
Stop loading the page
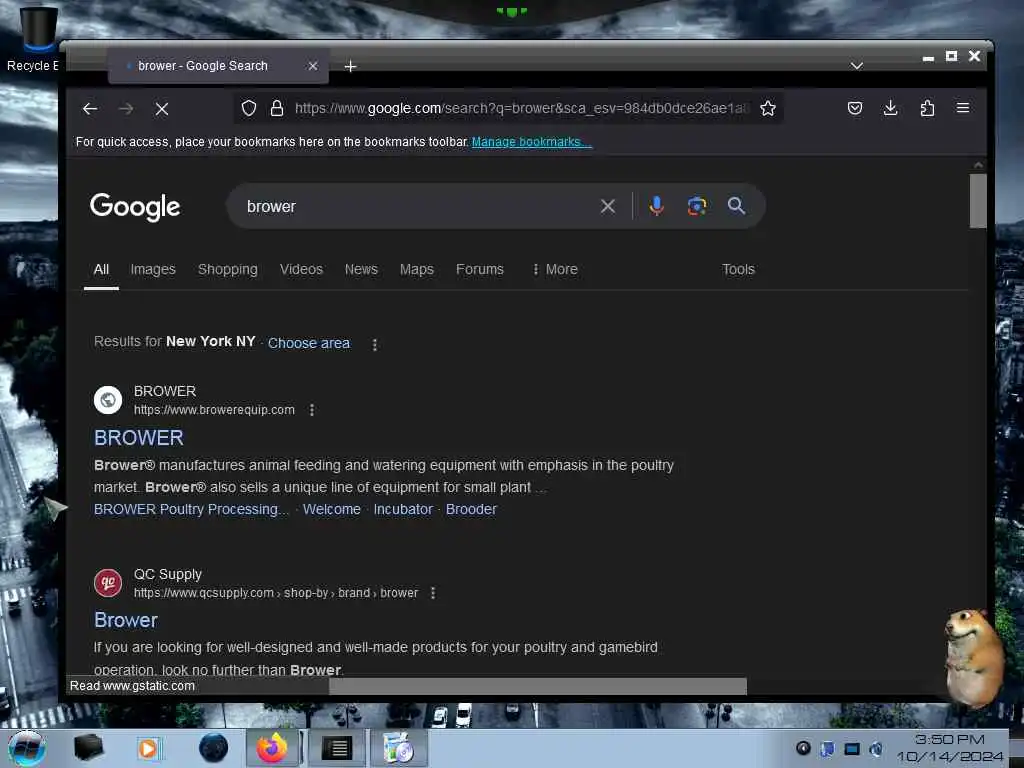coord(162,109)
